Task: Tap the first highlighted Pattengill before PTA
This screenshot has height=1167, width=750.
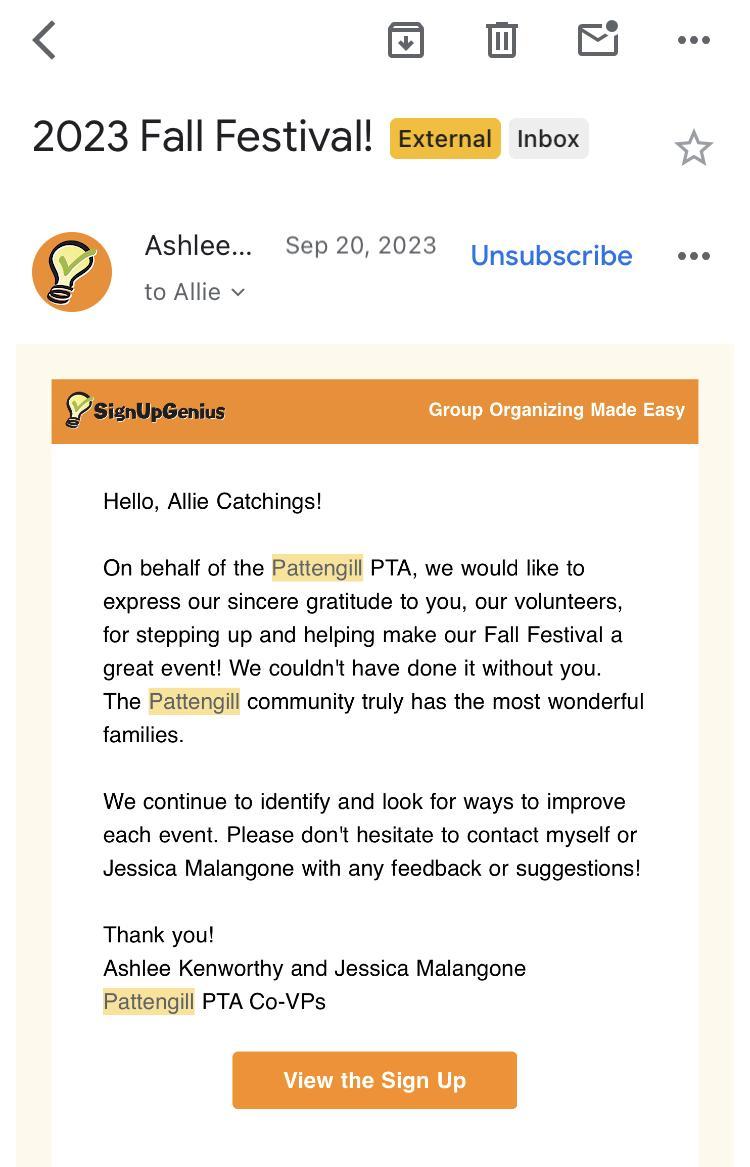Action: [317, 568]
